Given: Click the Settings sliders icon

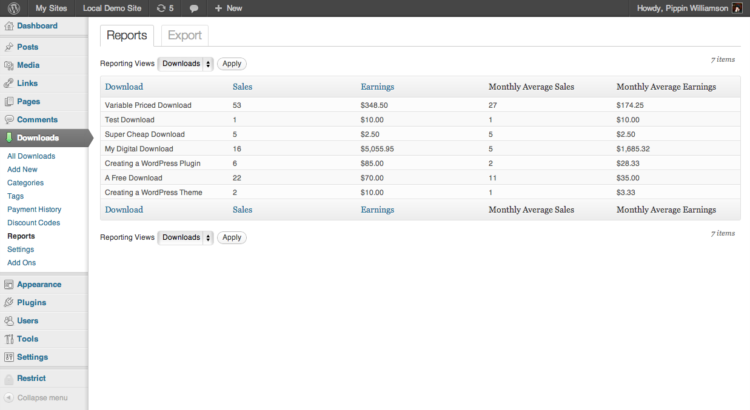Looking at the screenshot, I should [x=9, y=357].
